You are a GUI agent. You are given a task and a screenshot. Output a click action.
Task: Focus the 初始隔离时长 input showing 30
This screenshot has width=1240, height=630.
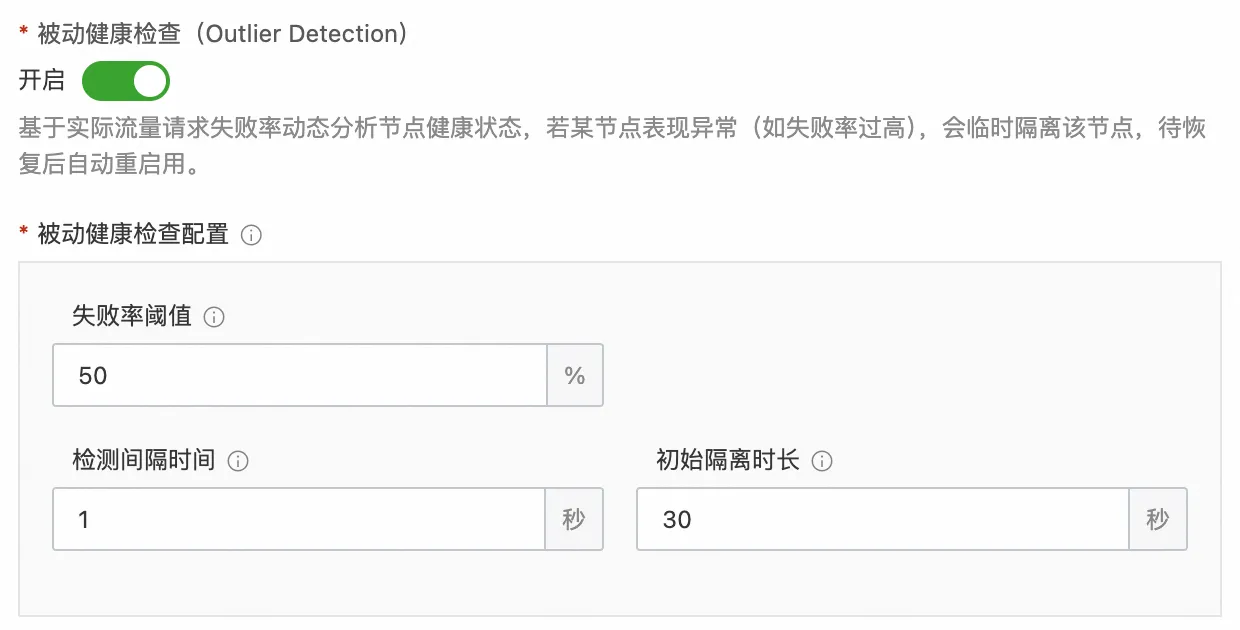pos(883,519)
